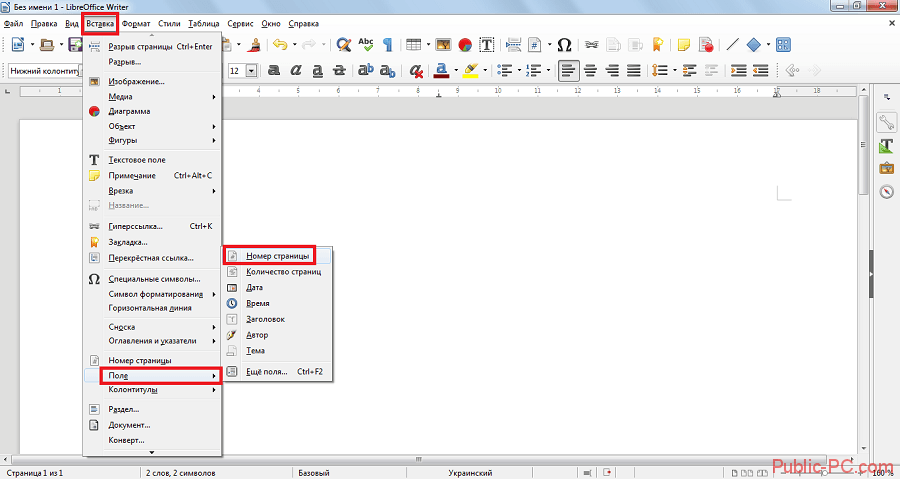
Task: Click the Insert Text Box toolbar icon
Action: 488,45
